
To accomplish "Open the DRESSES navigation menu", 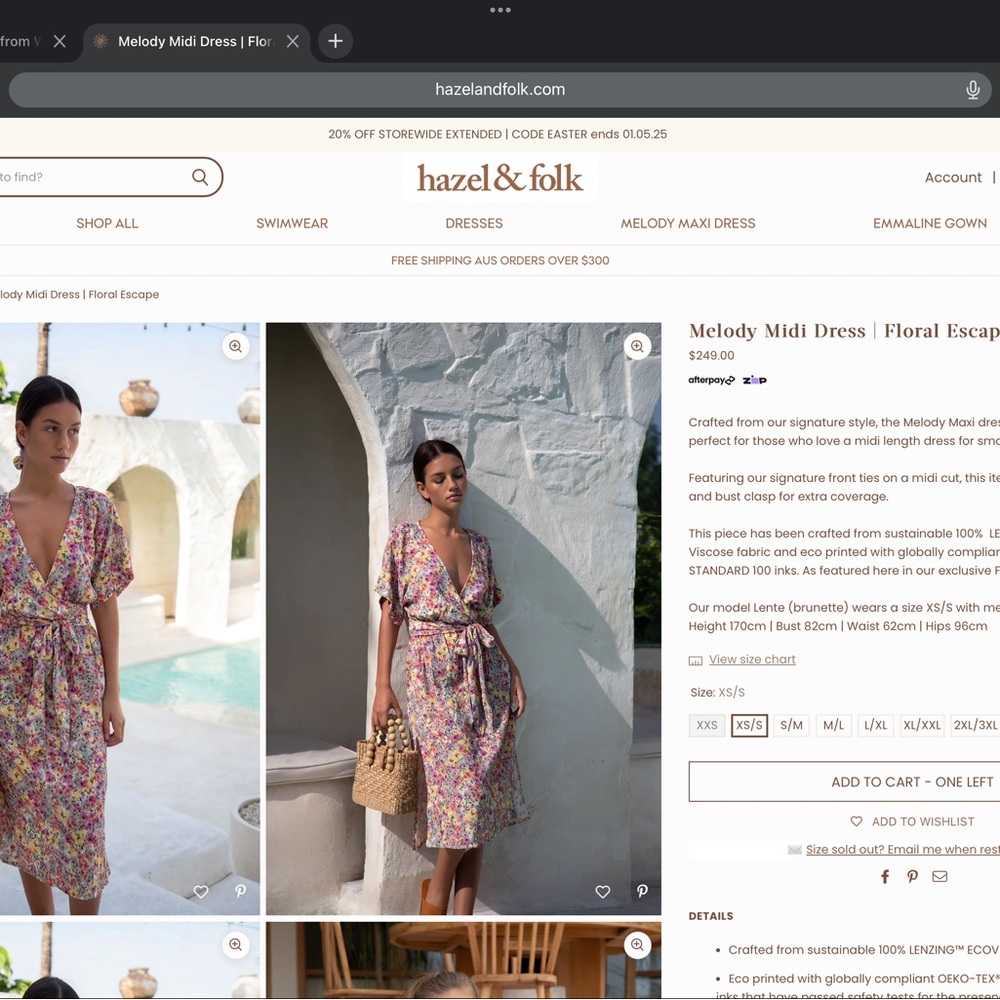I will pyautogui.click(x=474, y=223).
